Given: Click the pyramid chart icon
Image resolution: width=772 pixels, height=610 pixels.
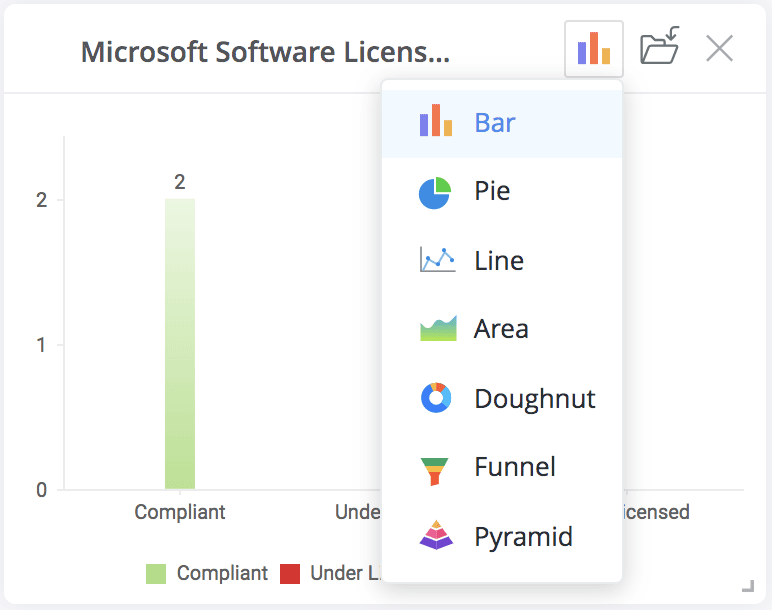Looking at the screenshot, I should coord(436,537).
